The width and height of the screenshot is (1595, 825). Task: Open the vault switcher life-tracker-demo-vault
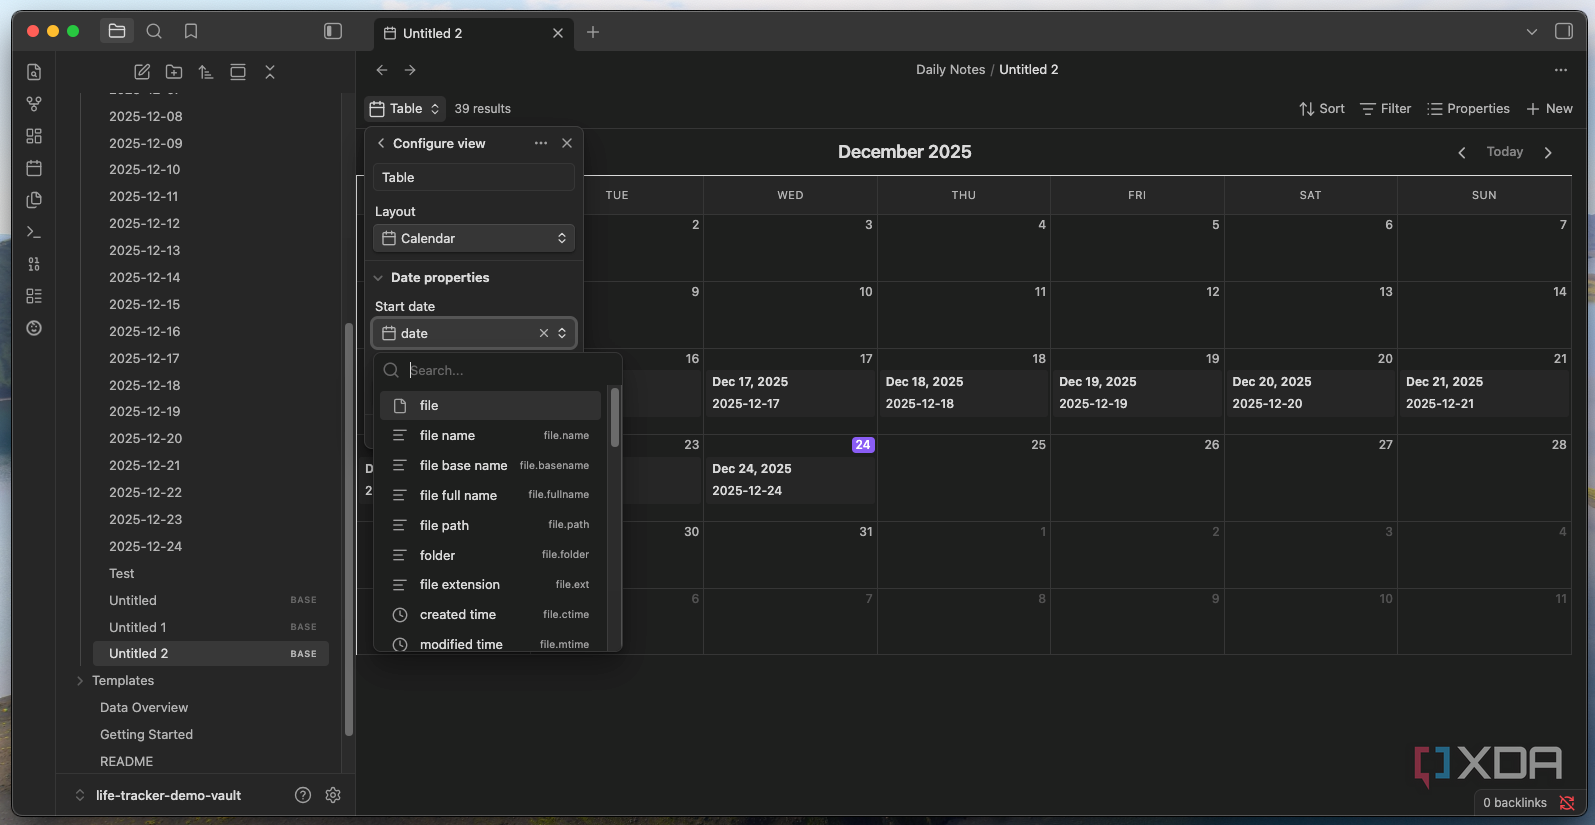pyautogui.click(x=160, y=795)
